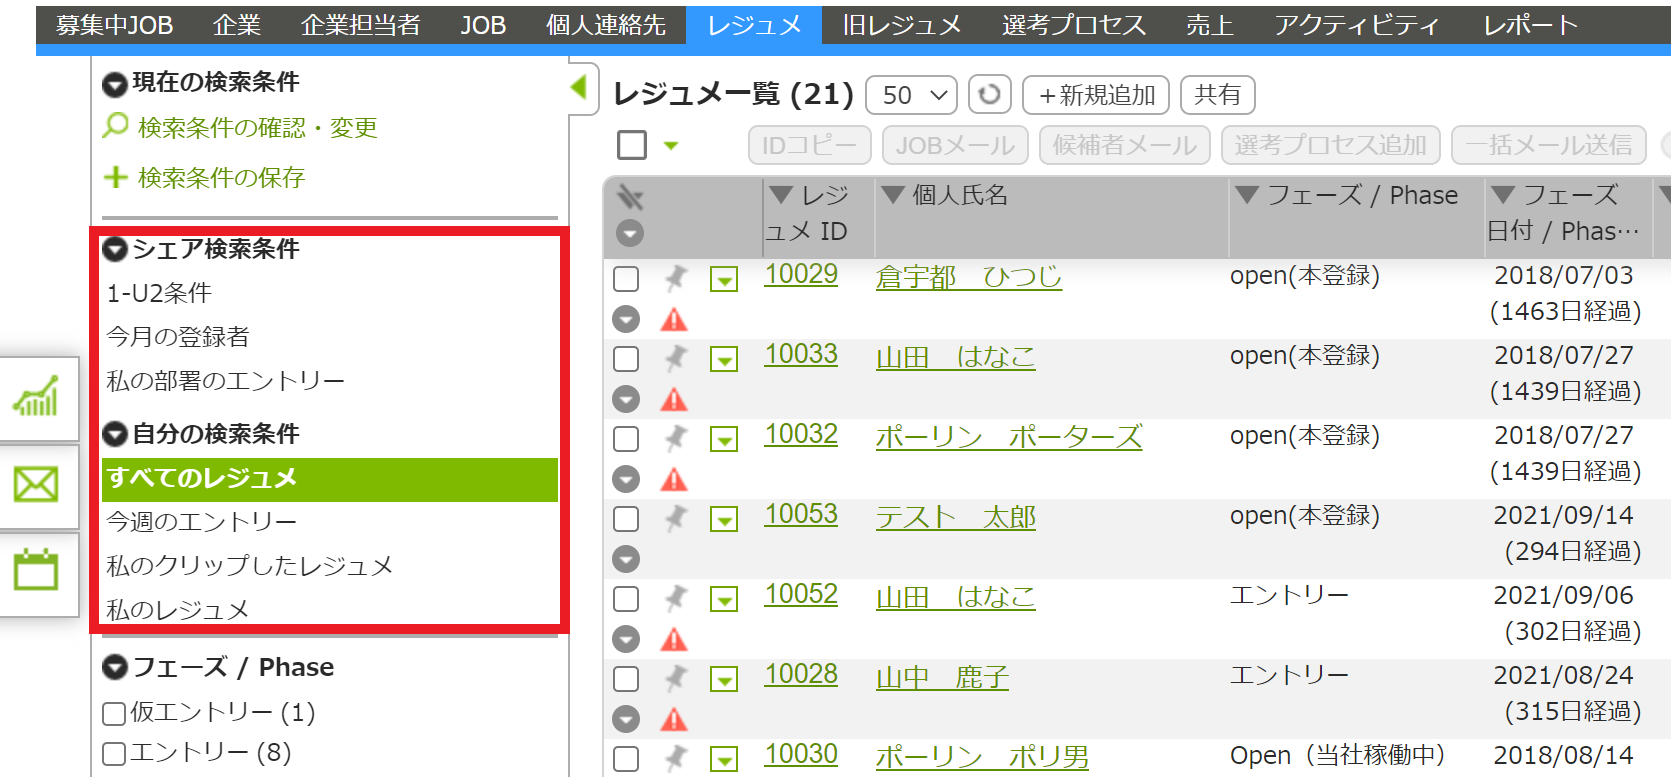
Task: Collapse the シェア検索条件 section
Action: (x=115, y=249)
